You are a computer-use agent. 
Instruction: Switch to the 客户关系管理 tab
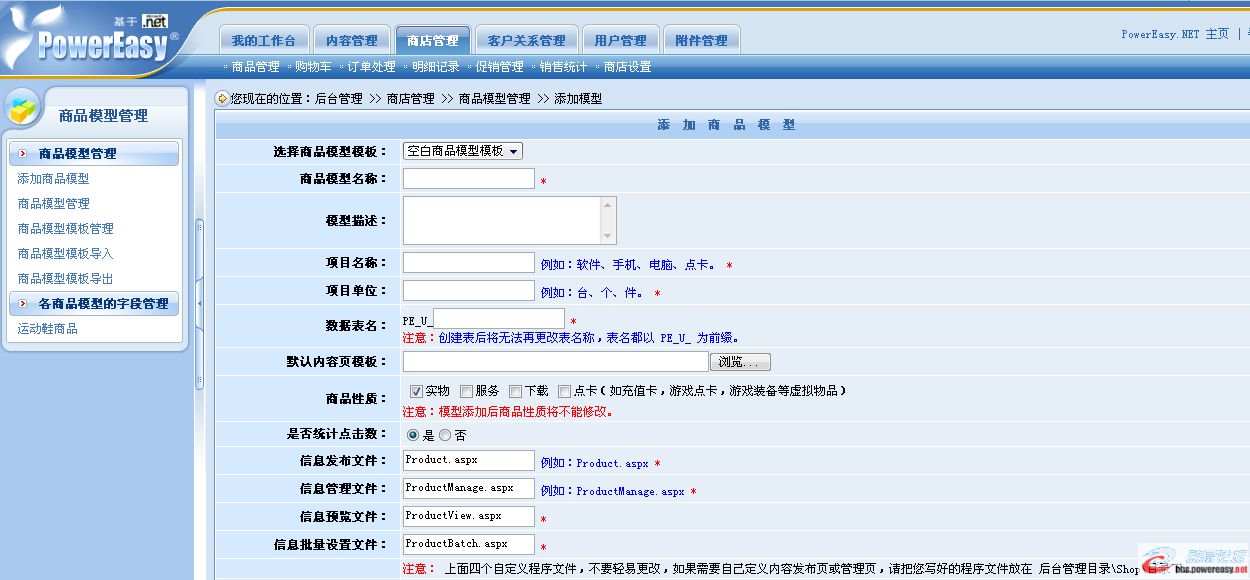tap(527, 38)
